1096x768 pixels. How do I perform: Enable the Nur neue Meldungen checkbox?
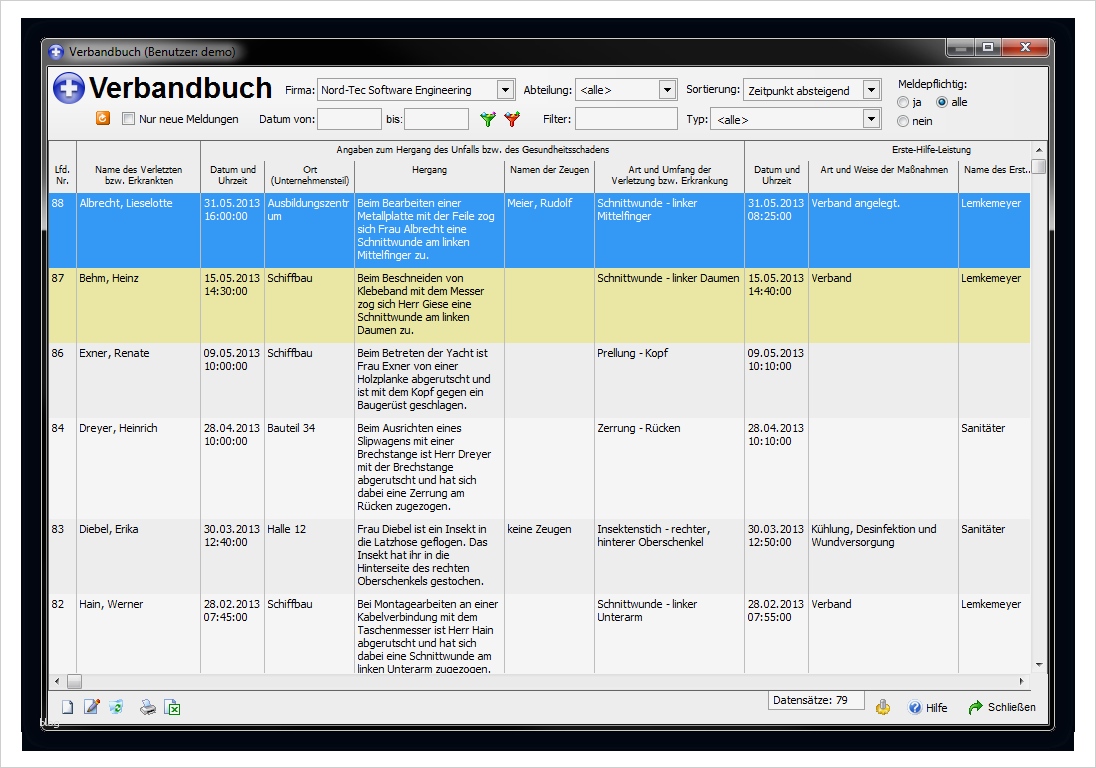point(129,119)
